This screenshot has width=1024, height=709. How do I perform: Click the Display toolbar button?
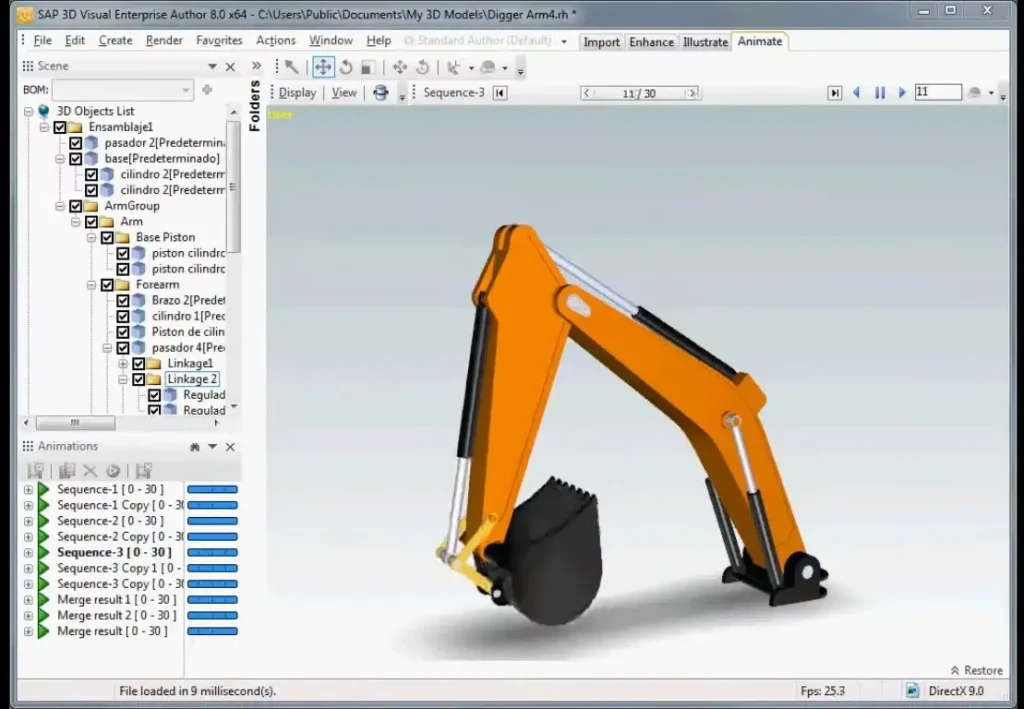click(297, 93)
